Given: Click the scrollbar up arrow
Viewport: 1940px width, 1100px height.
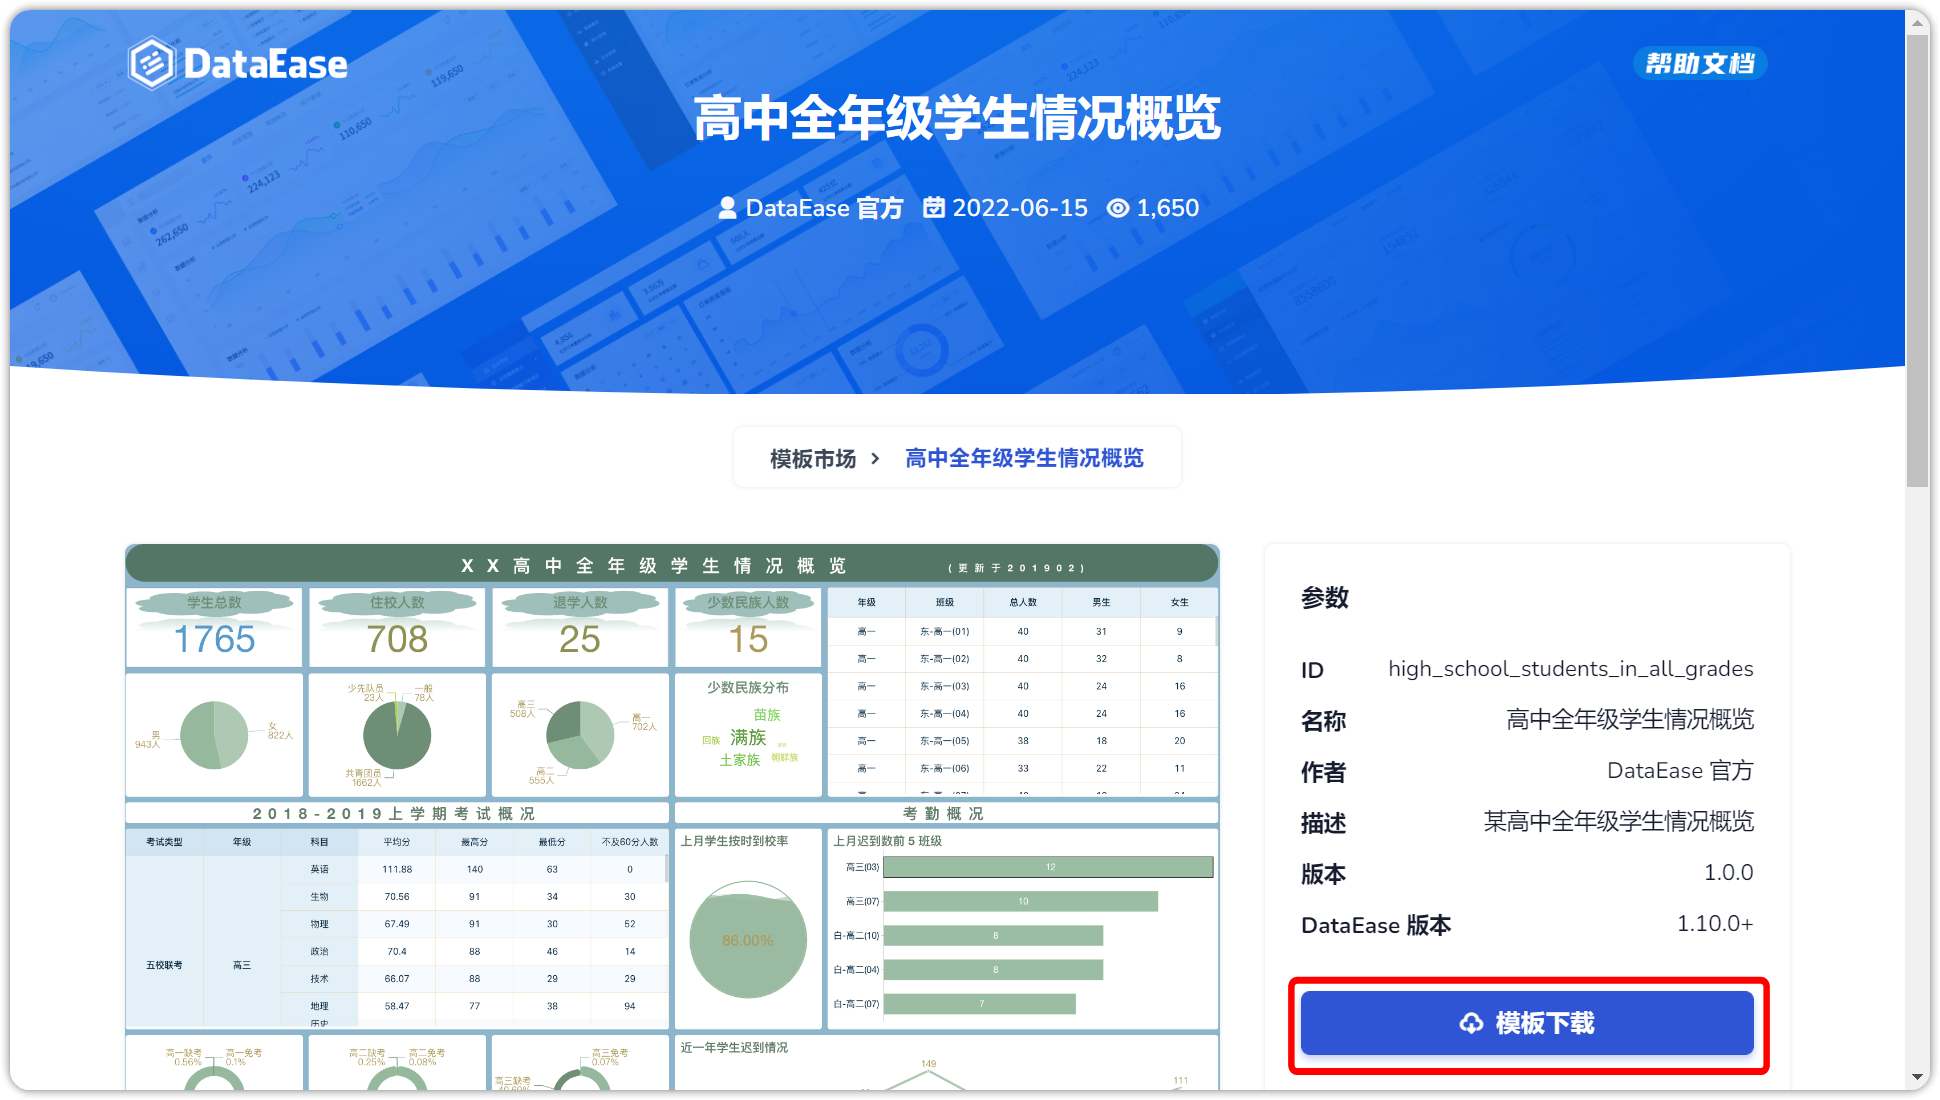Looking at the screenshot, I should pos(1917,21).
